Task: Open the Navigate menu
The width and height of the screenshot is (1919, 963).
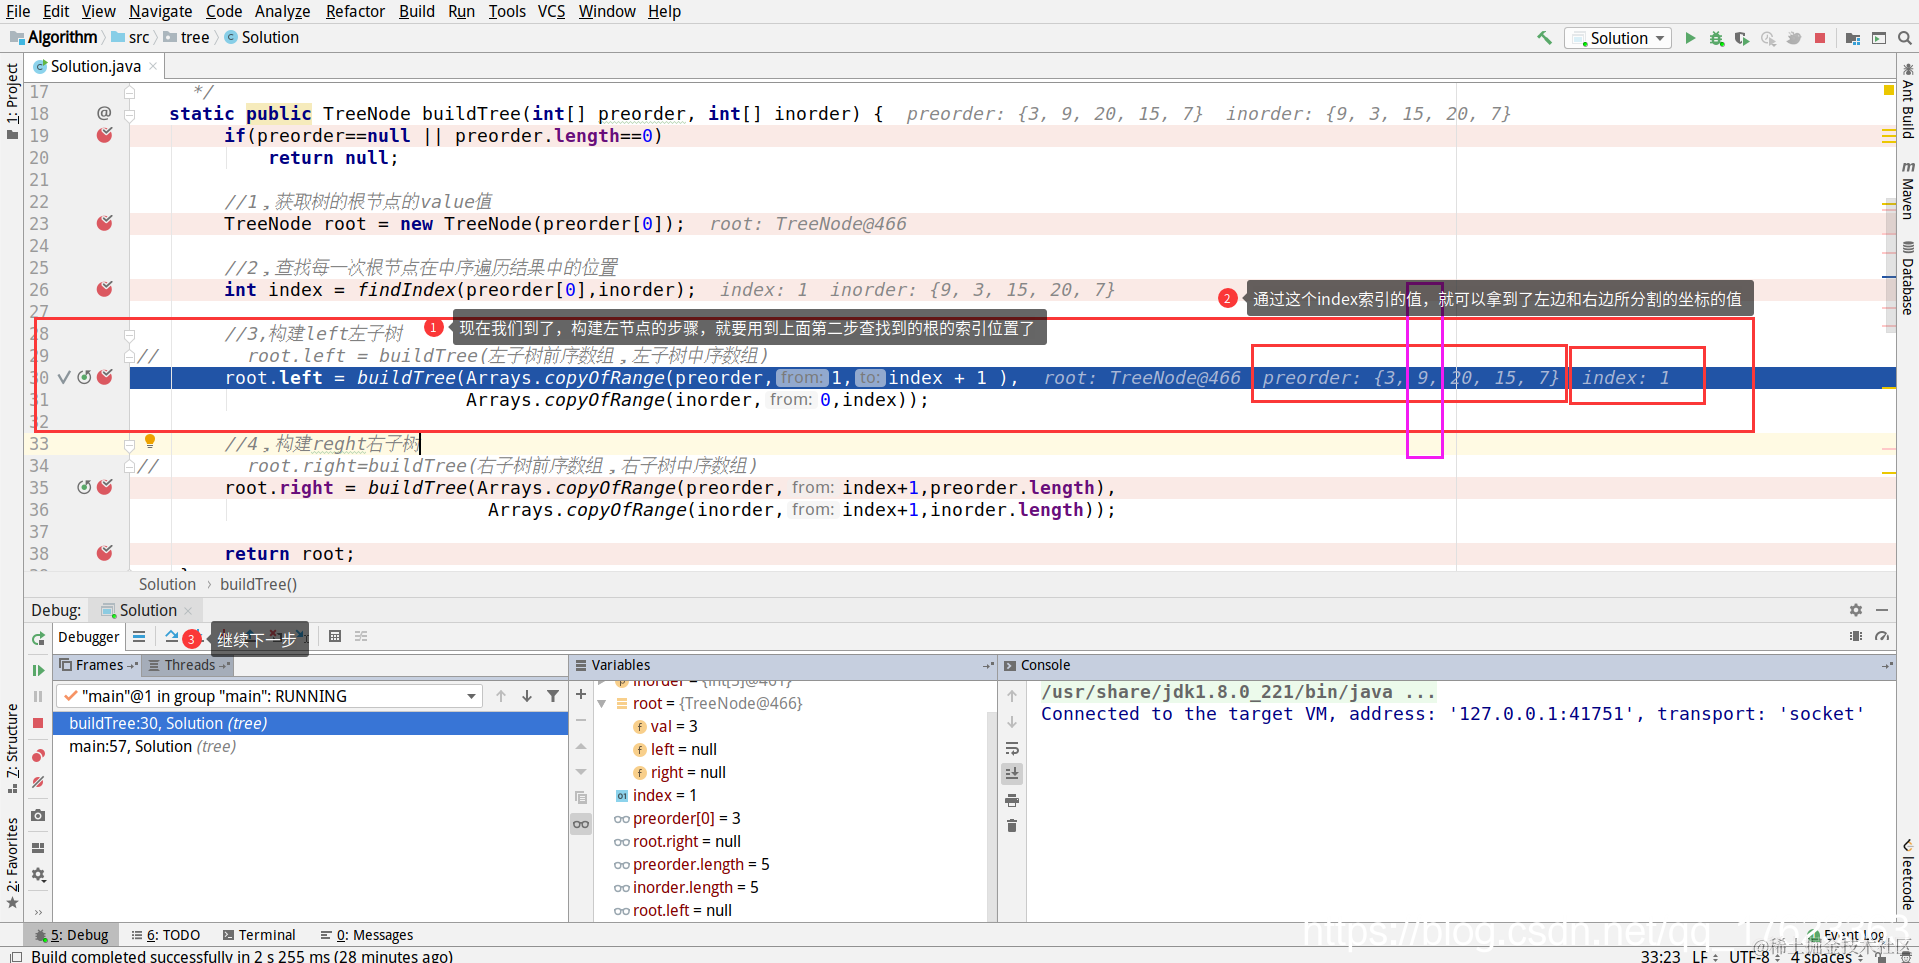Action: [160, 11]
